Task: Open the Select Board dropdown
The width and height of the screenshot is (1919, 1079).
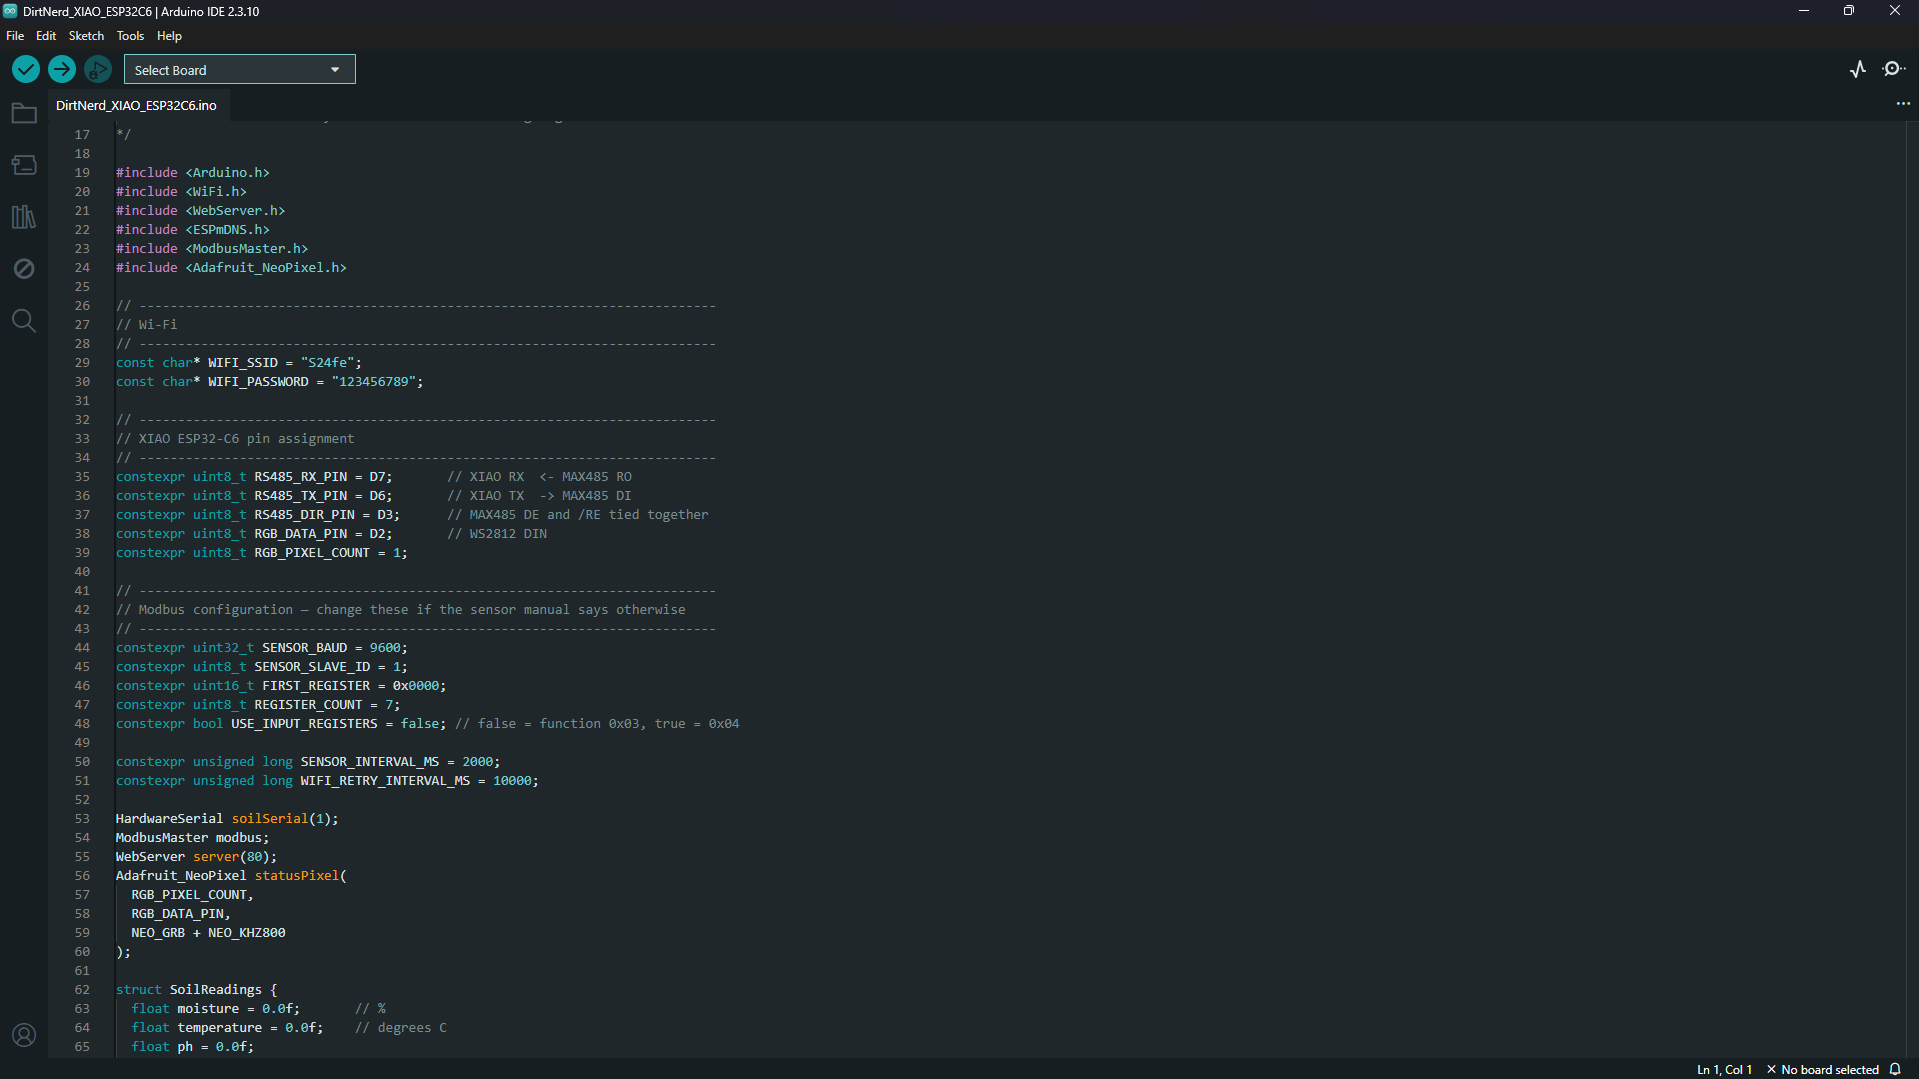Action: (x=239, y=70)
